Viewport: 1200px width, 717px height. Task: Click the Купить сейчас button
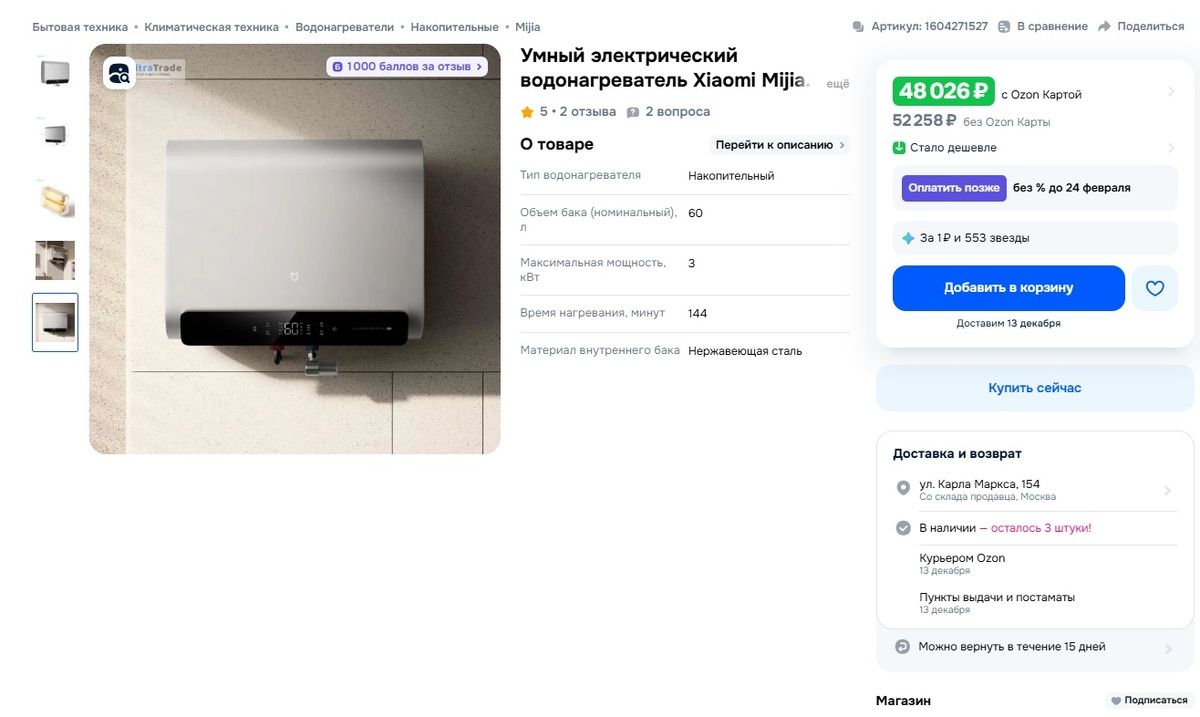click(1035, 388)
